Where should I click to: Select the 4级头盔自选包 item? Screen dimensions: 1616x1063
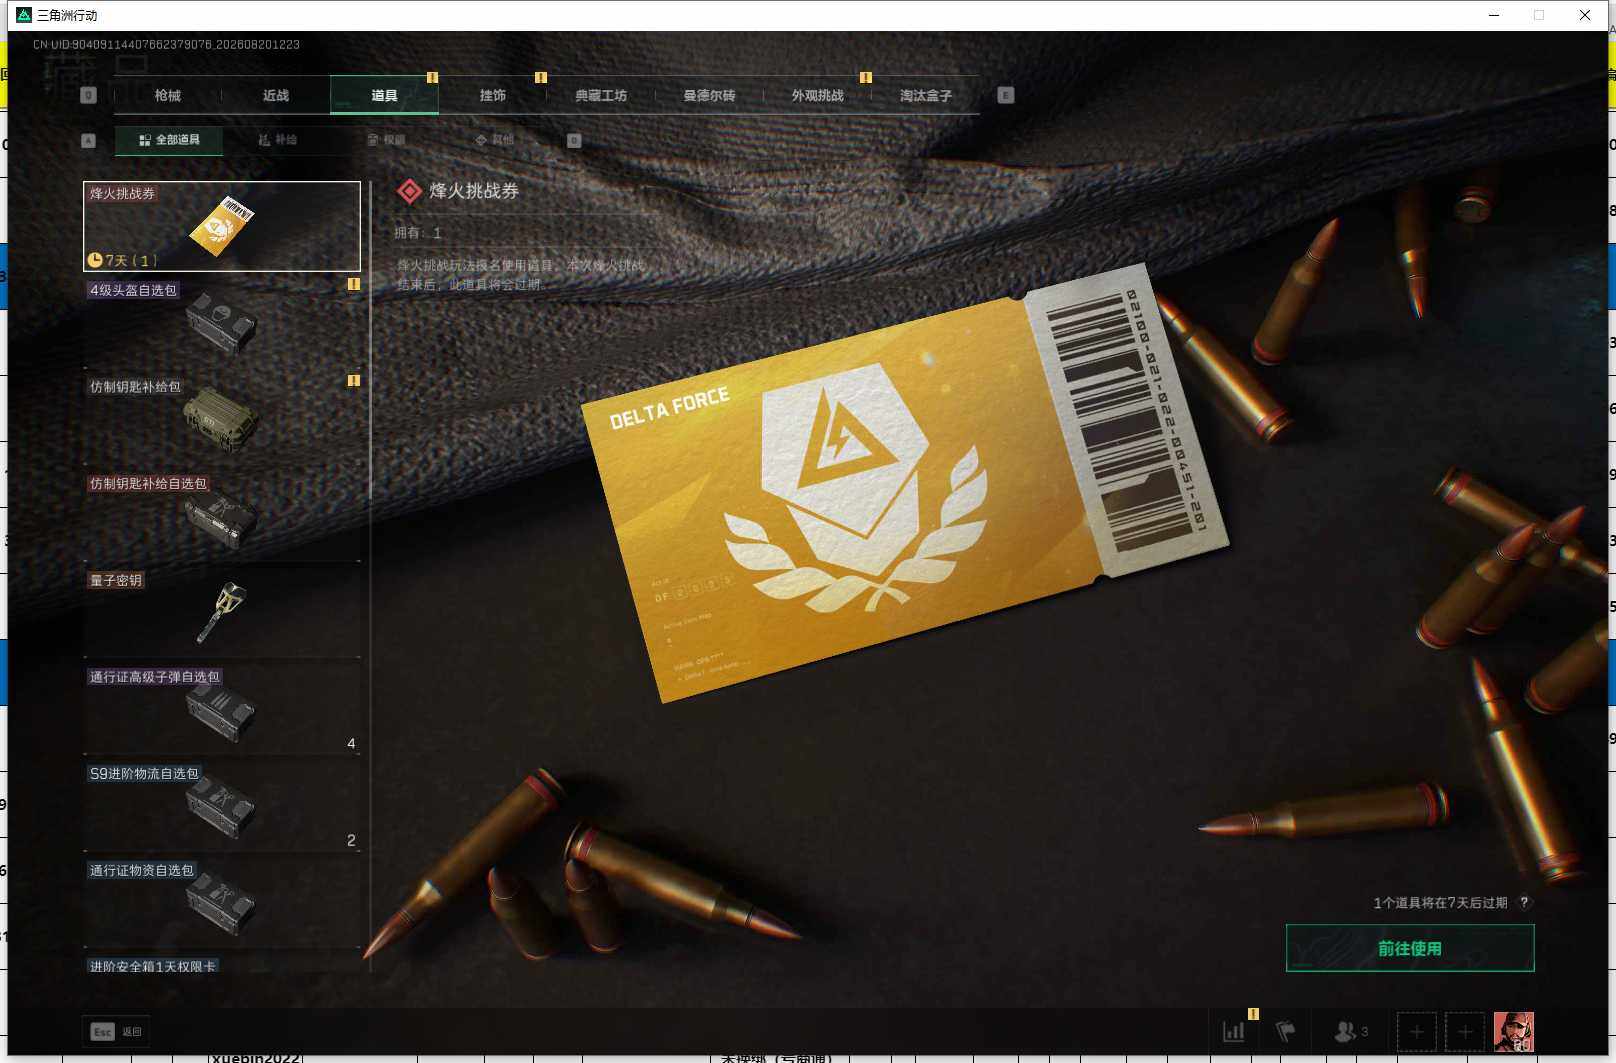222,322
